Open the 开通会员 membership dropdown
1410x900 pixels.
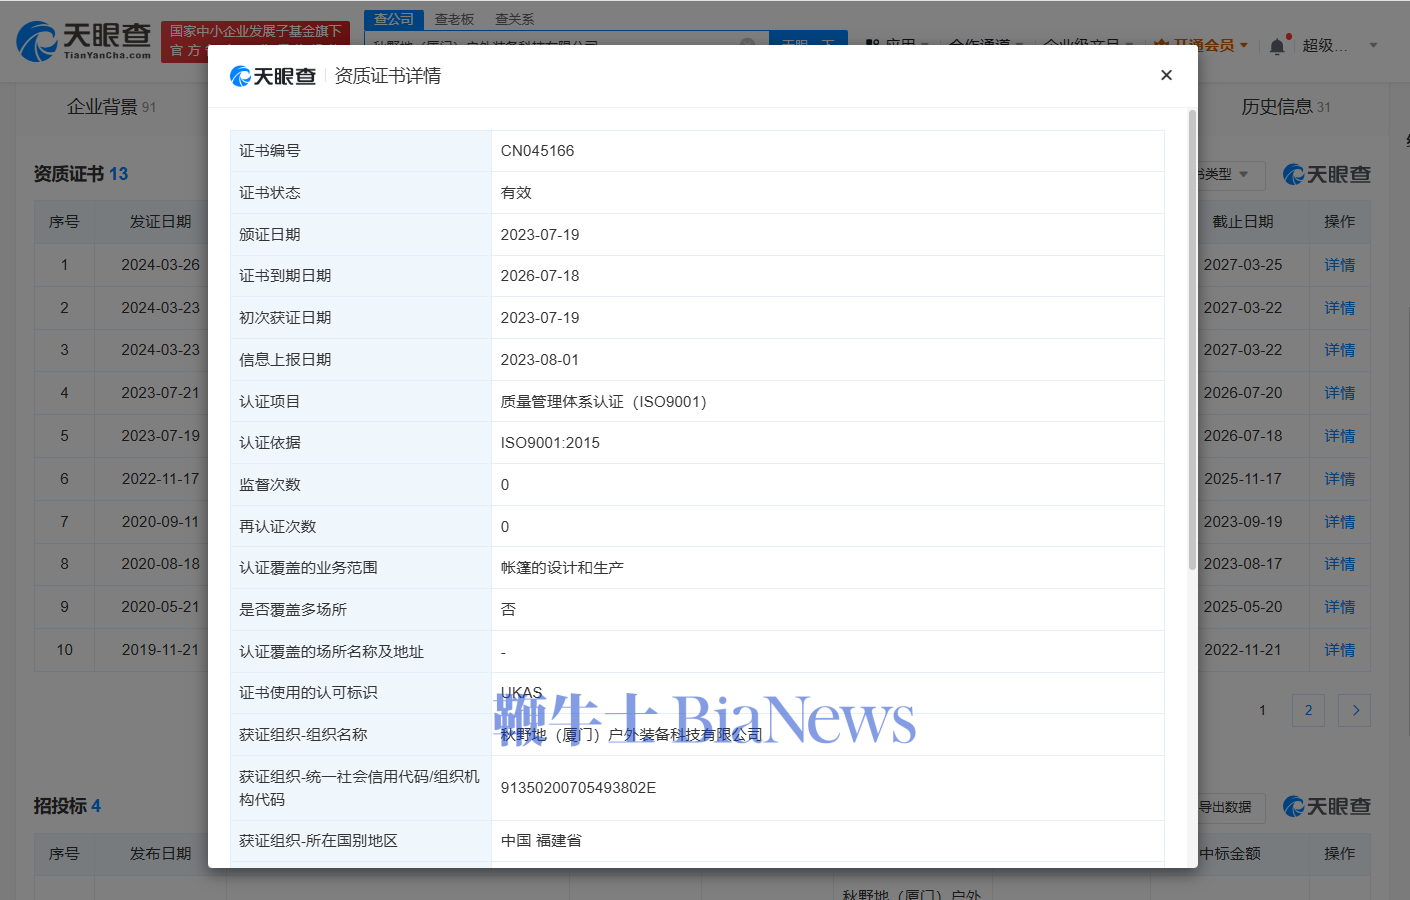pyautogui.click(x=1201, y=45)
